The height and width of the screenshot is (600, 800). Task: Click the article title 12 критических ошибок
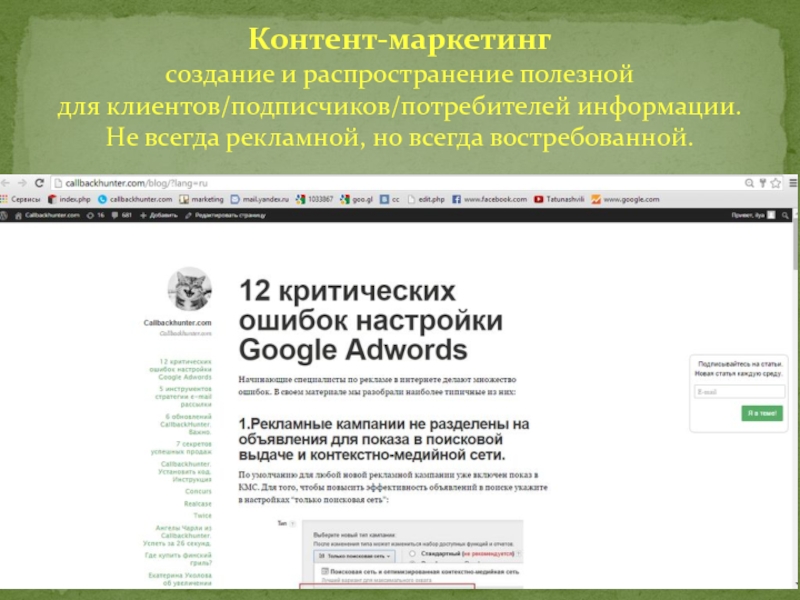pos(371,320)
